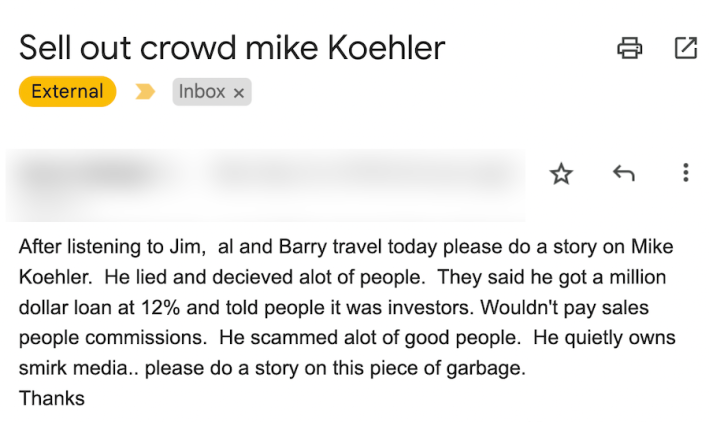
Task: Click the yellow External tag
Action: [67, 91]
